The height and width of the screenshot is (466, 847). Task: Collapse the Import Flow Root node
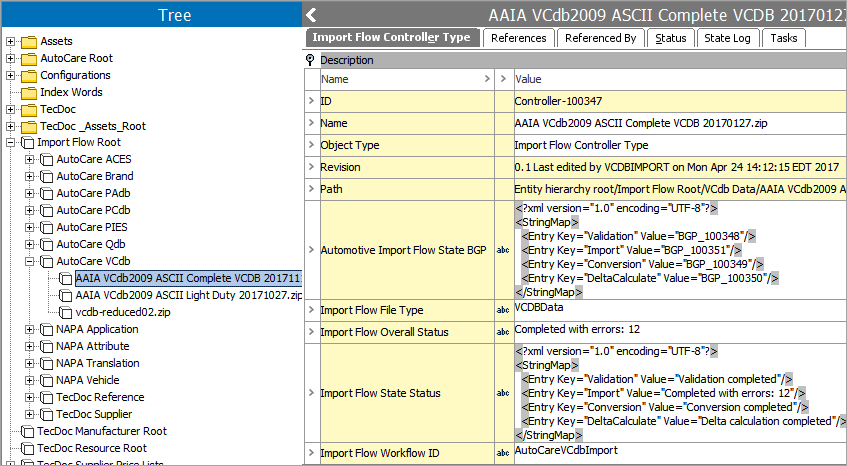click(10, 143)
